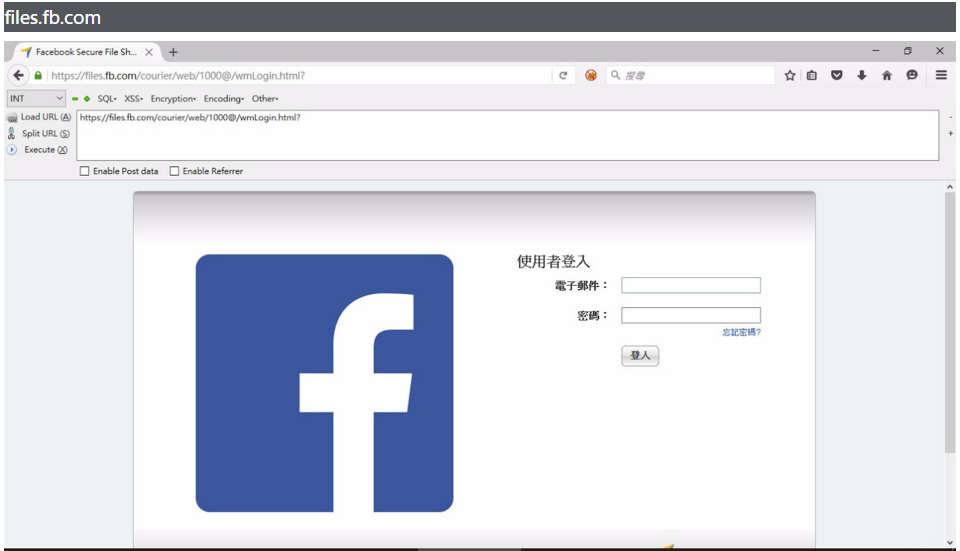Viewport: 960px width, 551px height.
Task: Open the Encoding dropdown menu
Action: point(224,99)
